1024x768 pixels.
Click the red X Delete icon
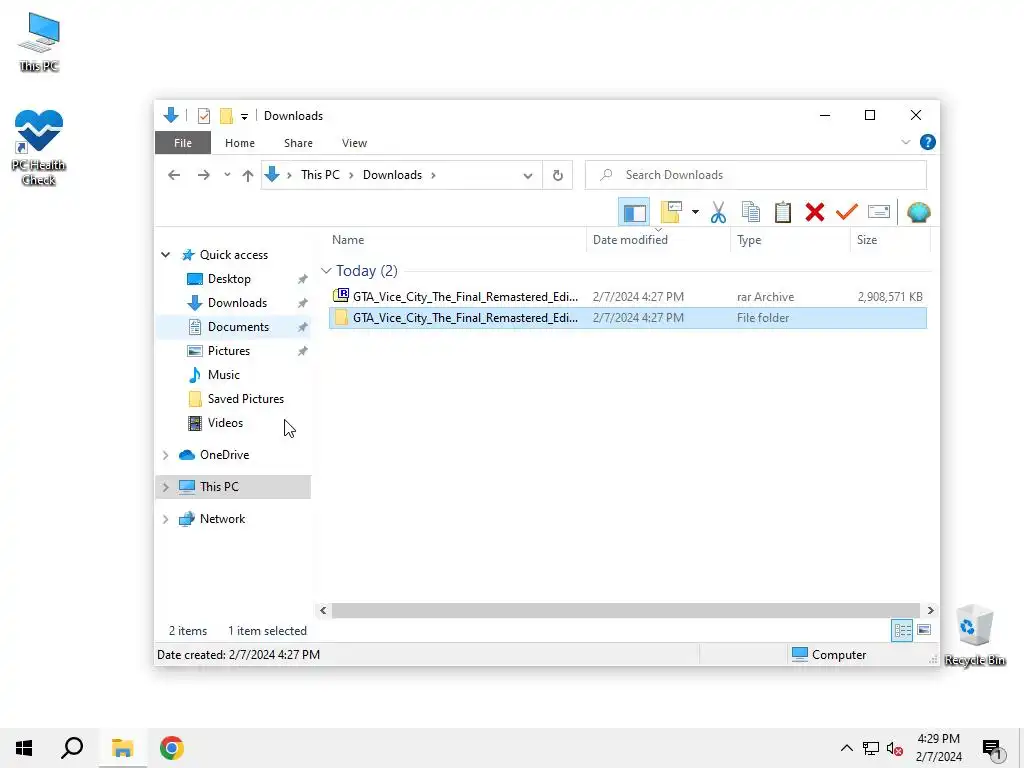coord(814,212)
